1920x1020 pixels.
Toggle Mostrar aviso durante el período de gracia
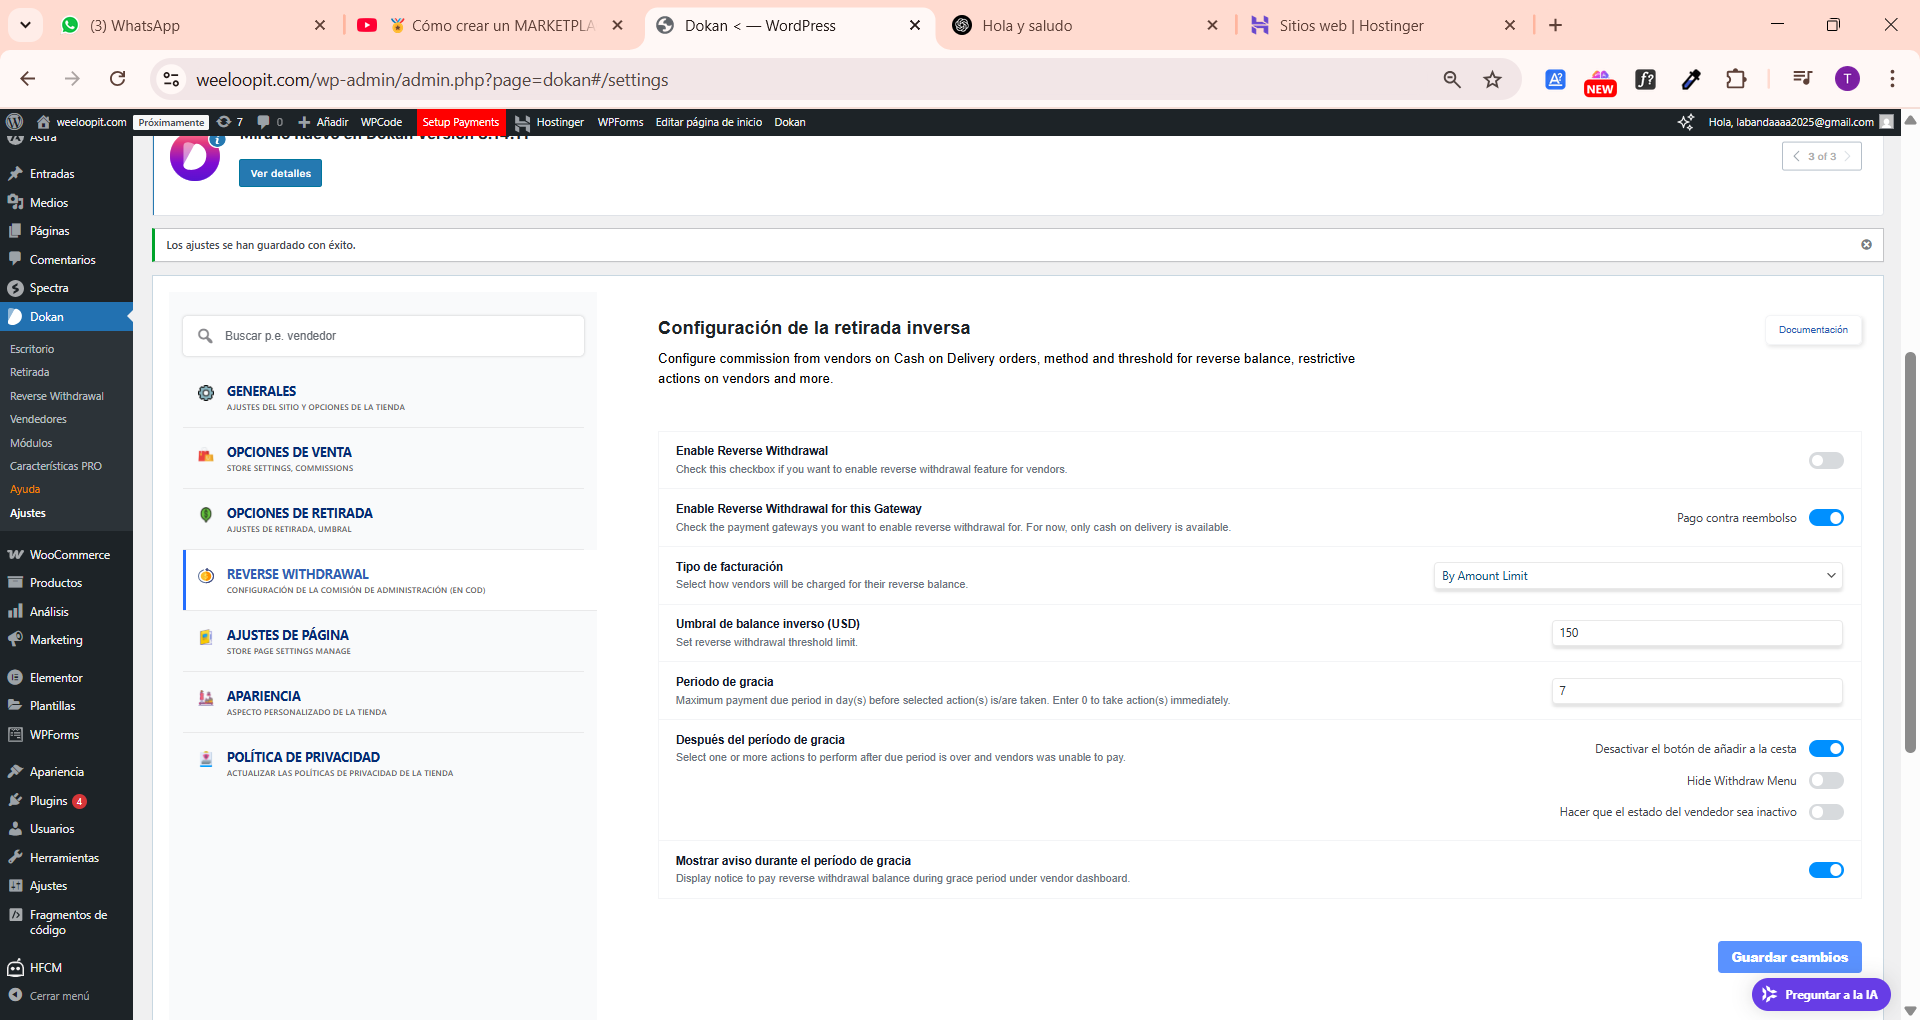(x=1826, y=870)
